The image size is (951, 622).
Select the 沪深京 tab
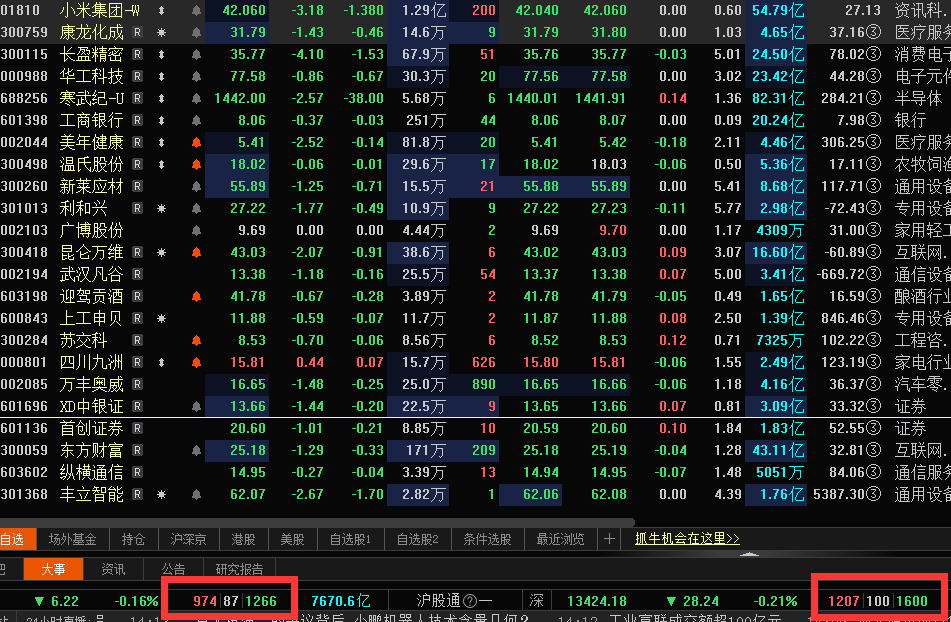click(189, 539)
